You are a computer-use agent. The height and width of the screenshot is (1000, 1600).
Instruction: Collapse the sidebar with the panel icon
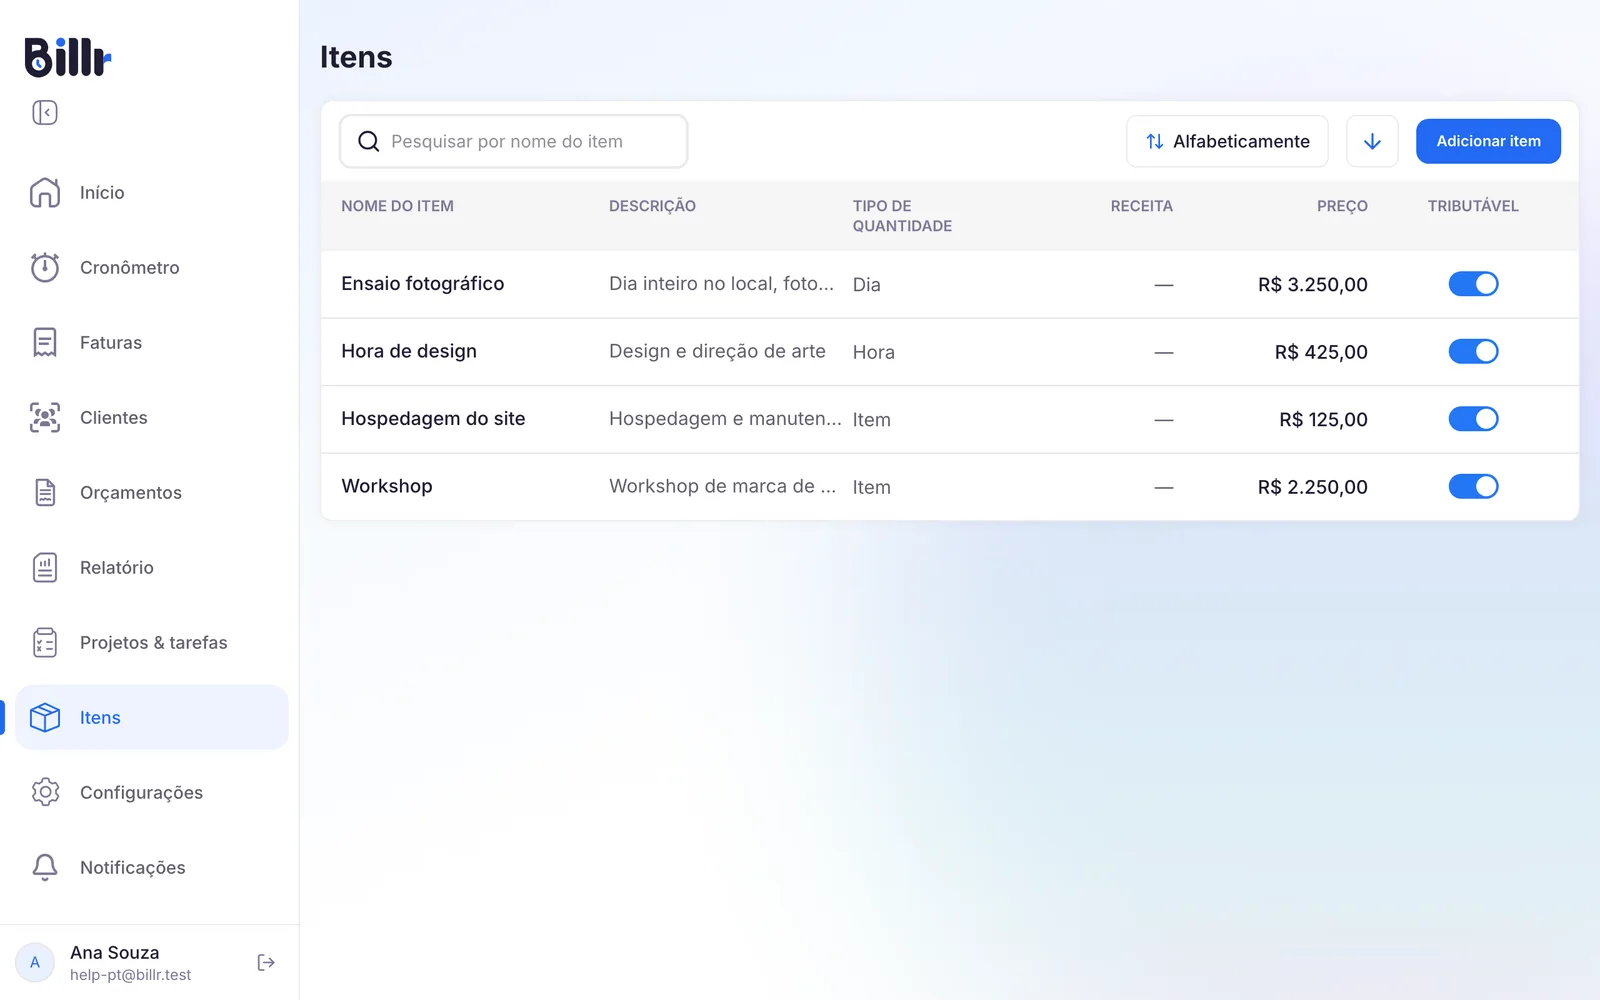click(x=45, y=112)
